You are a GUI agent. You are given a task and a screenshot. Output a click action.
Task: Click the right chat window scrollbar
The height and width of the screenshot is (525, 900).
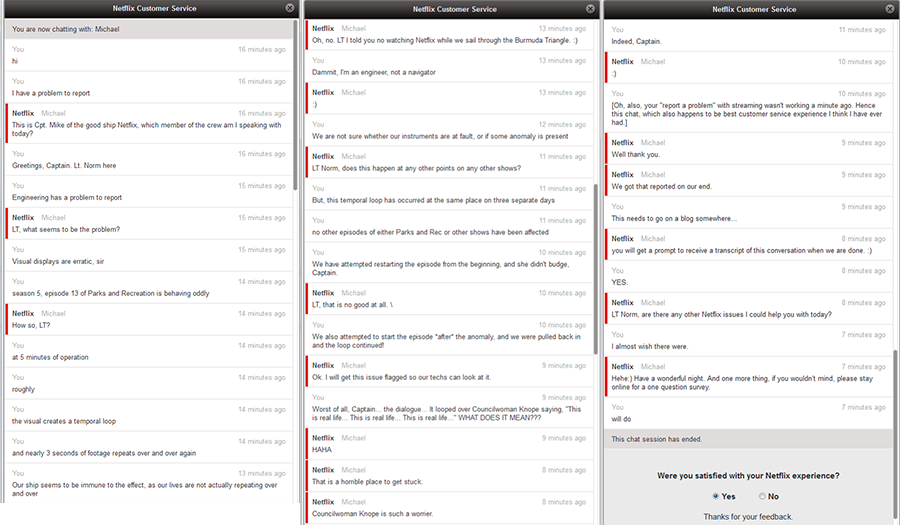(x=895, y=436)
